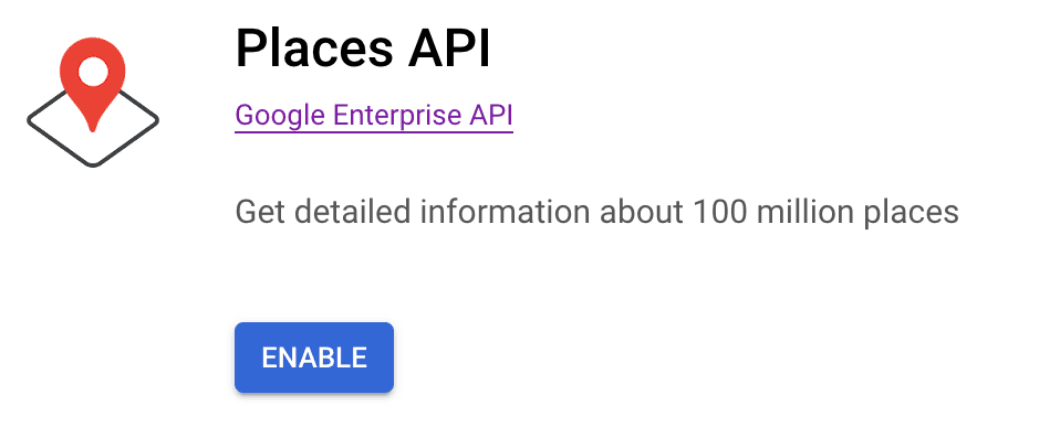Click the 'Get detailed information' description text
This screenshot has width=1054, height=424.
click(596, 212)
